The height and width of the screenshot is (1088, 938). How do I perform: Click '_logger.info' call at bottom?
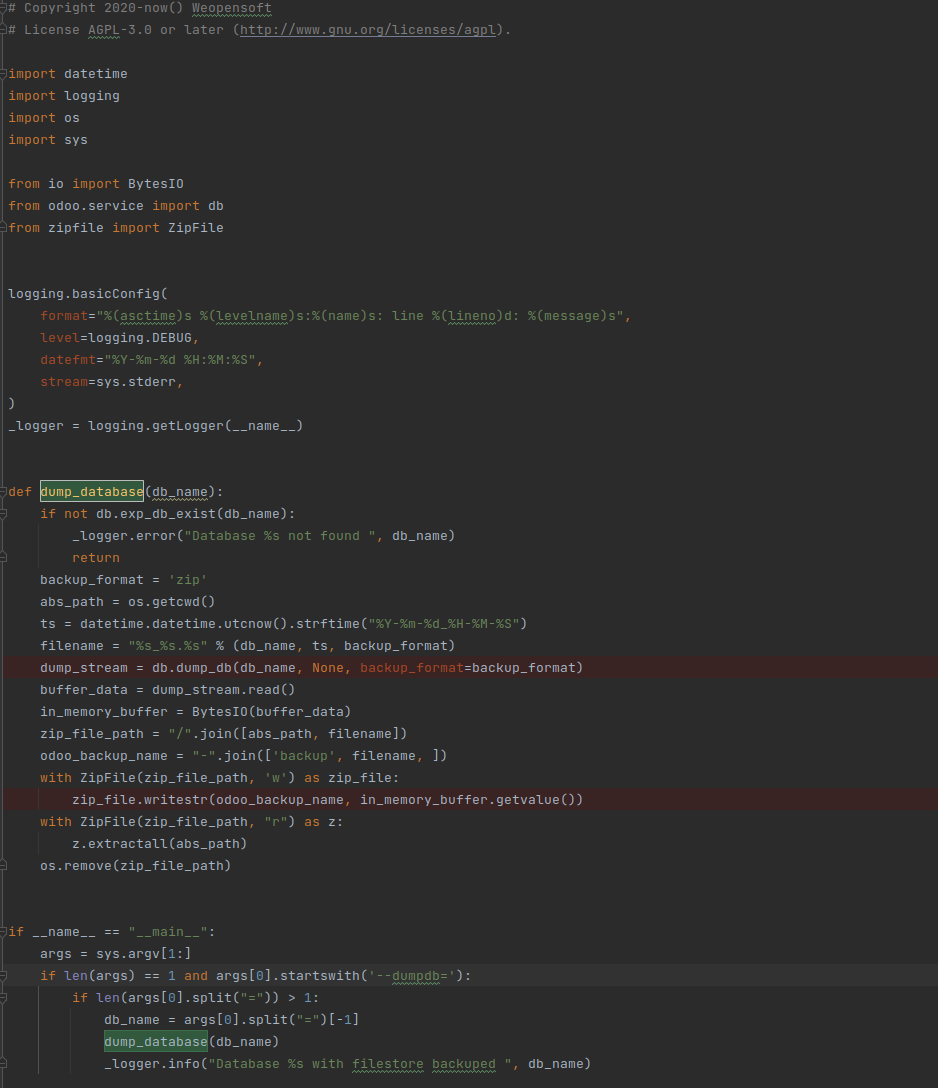coord(152,1064)
